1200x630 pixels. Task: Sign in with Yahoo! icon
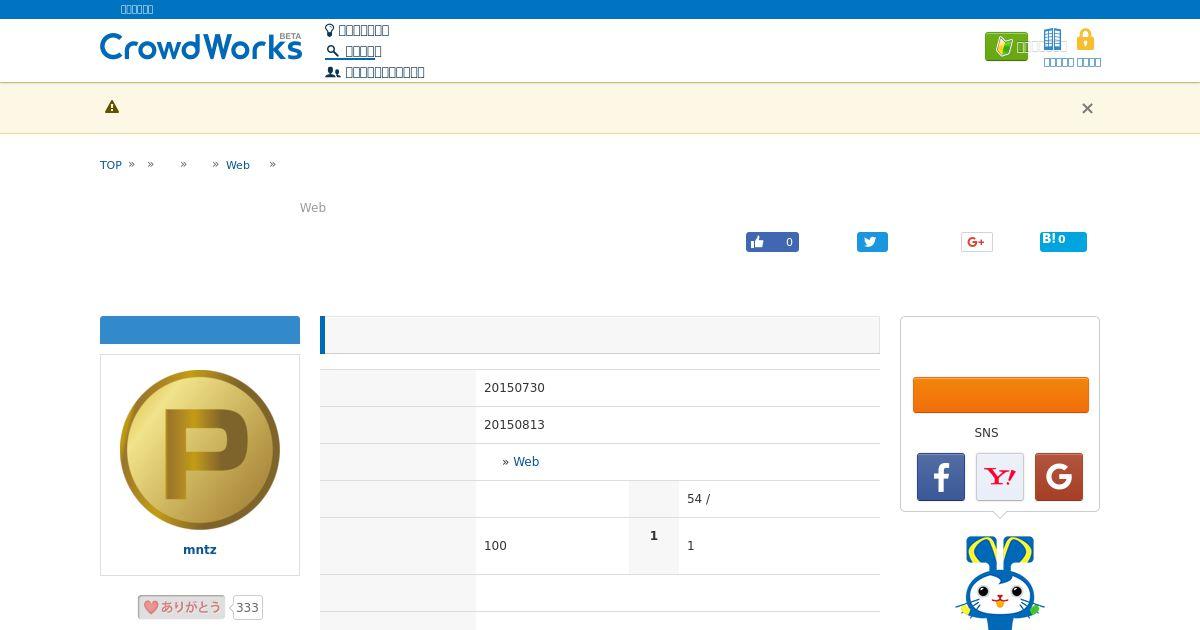click(1000, 477)
